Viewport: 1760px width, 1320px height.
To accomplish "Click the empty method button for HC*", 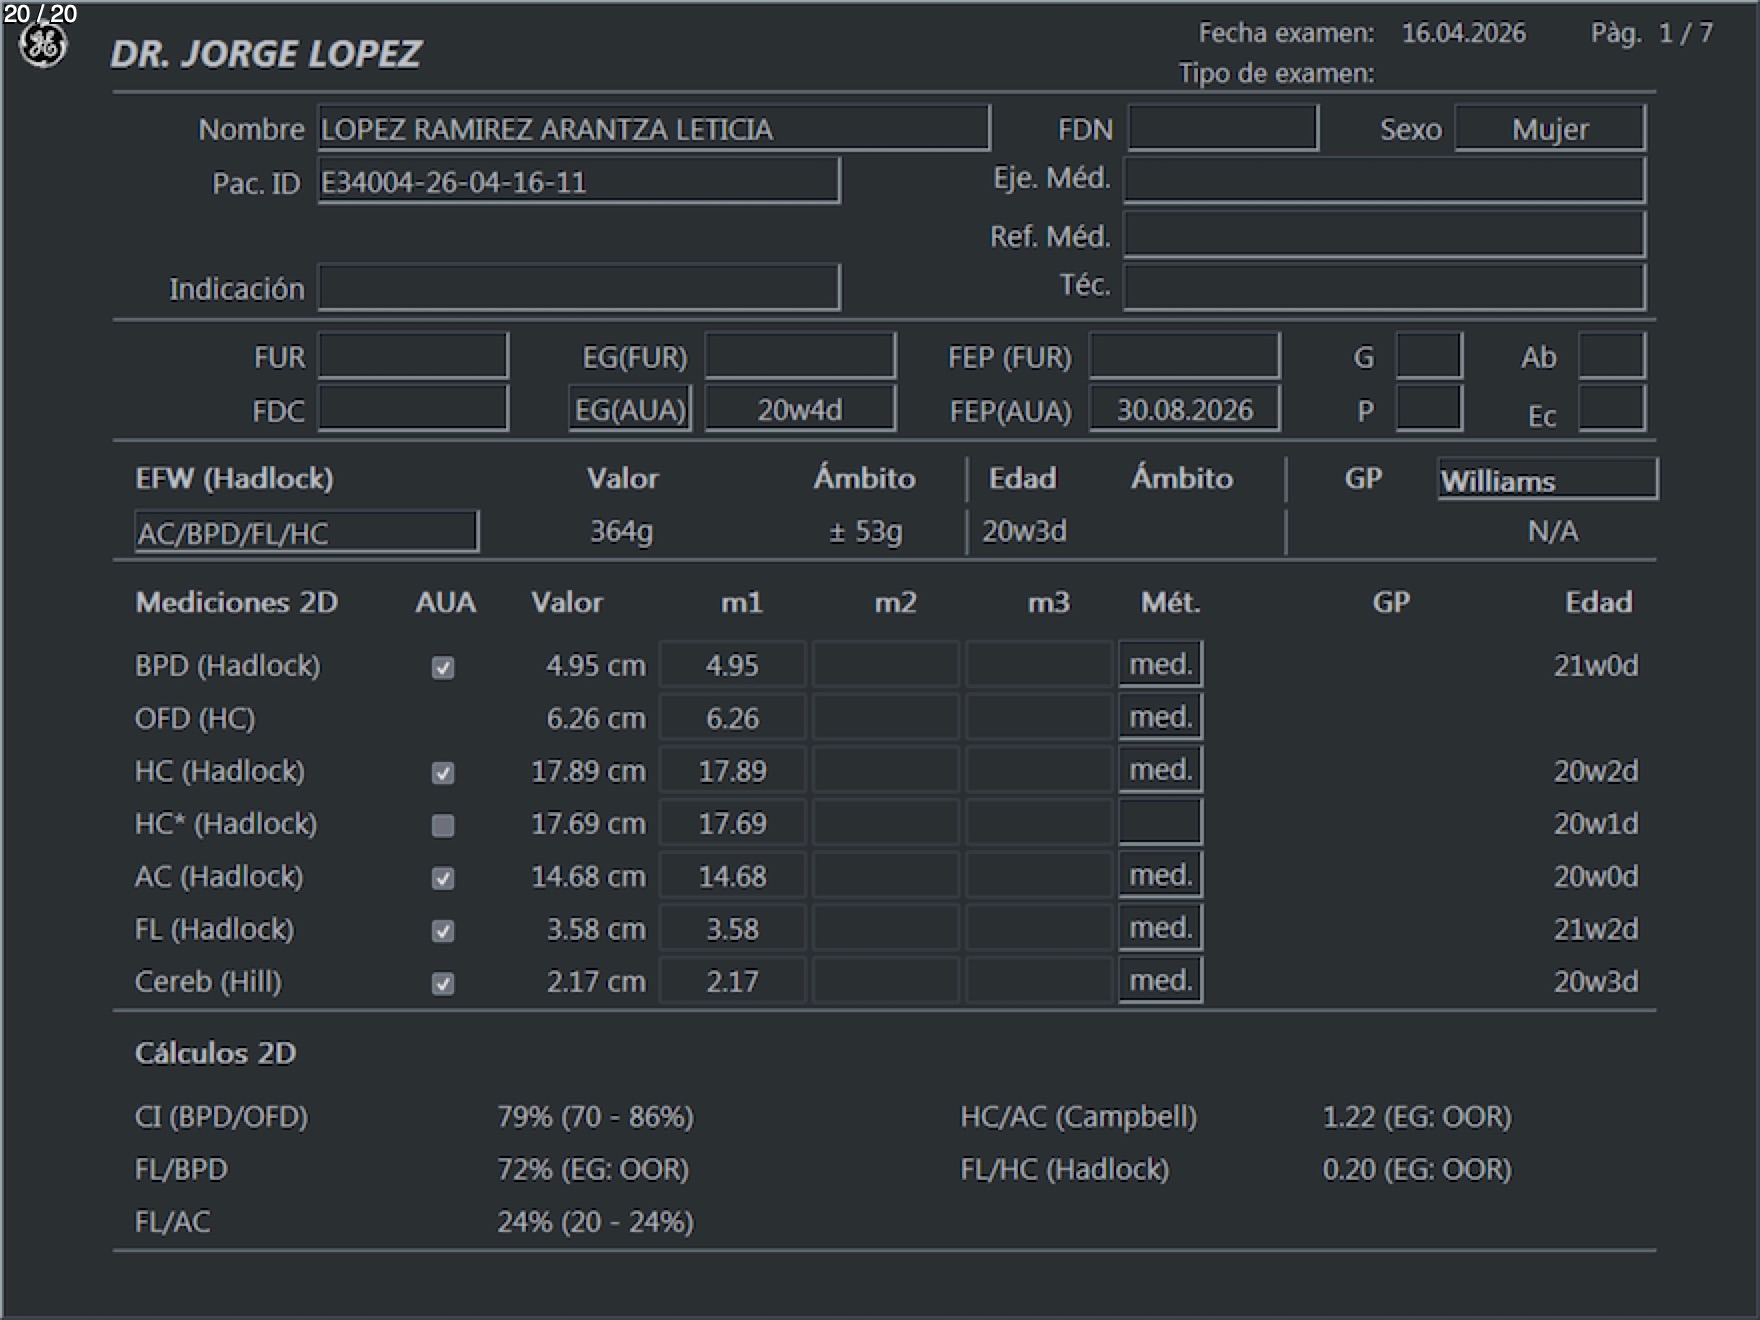I will [x=1160, y=823].
